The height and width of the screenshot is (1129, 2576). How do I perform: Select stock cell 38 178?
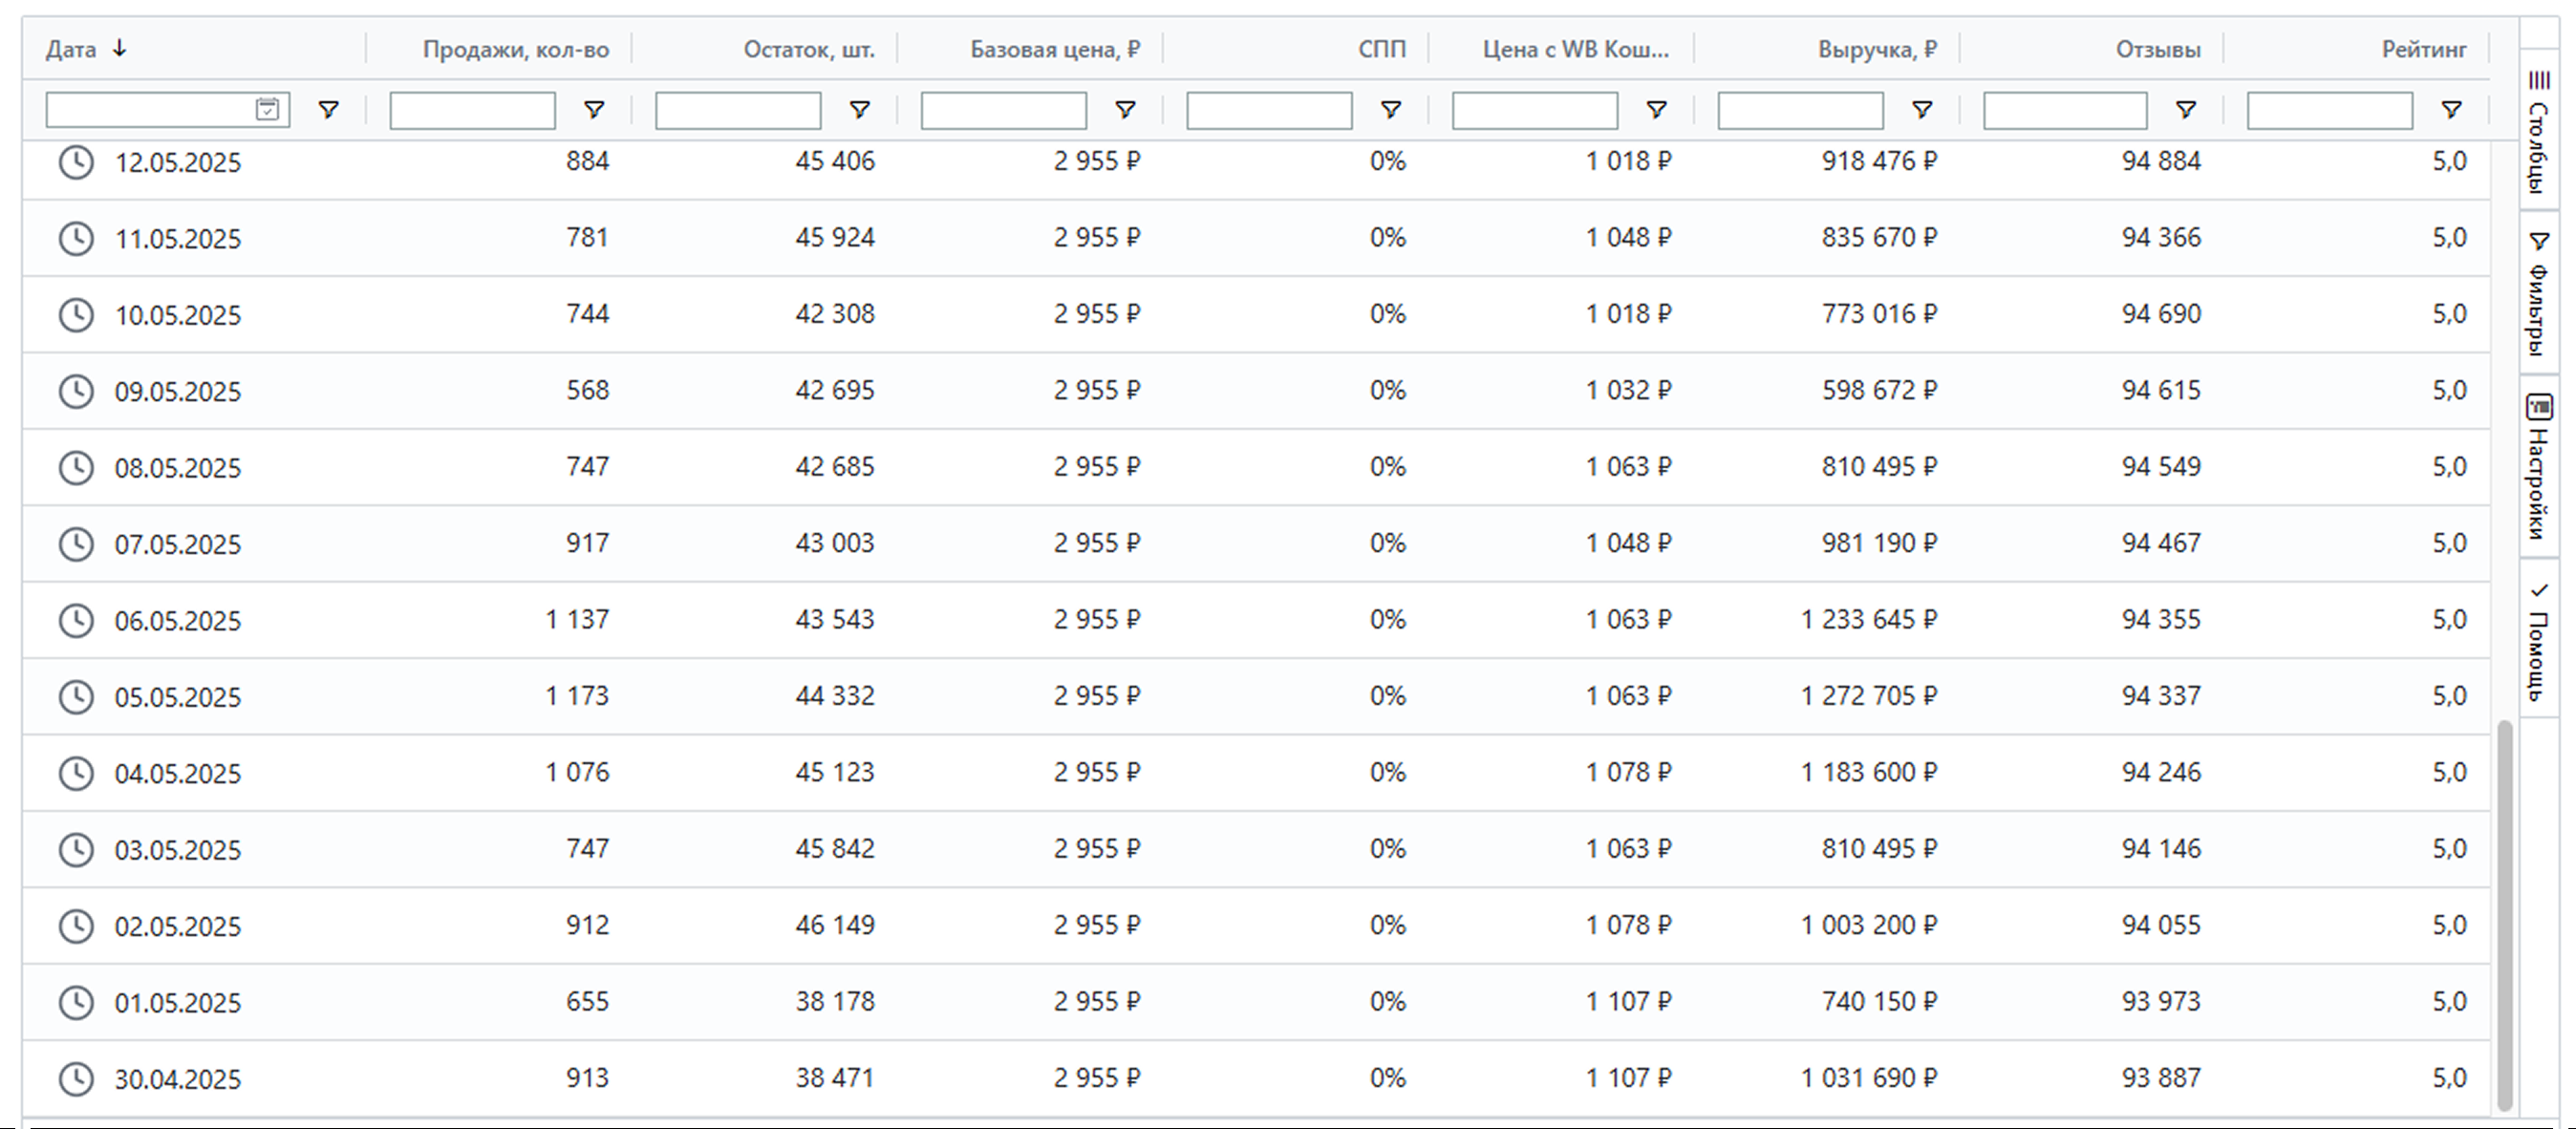(x=834, y=1001)
